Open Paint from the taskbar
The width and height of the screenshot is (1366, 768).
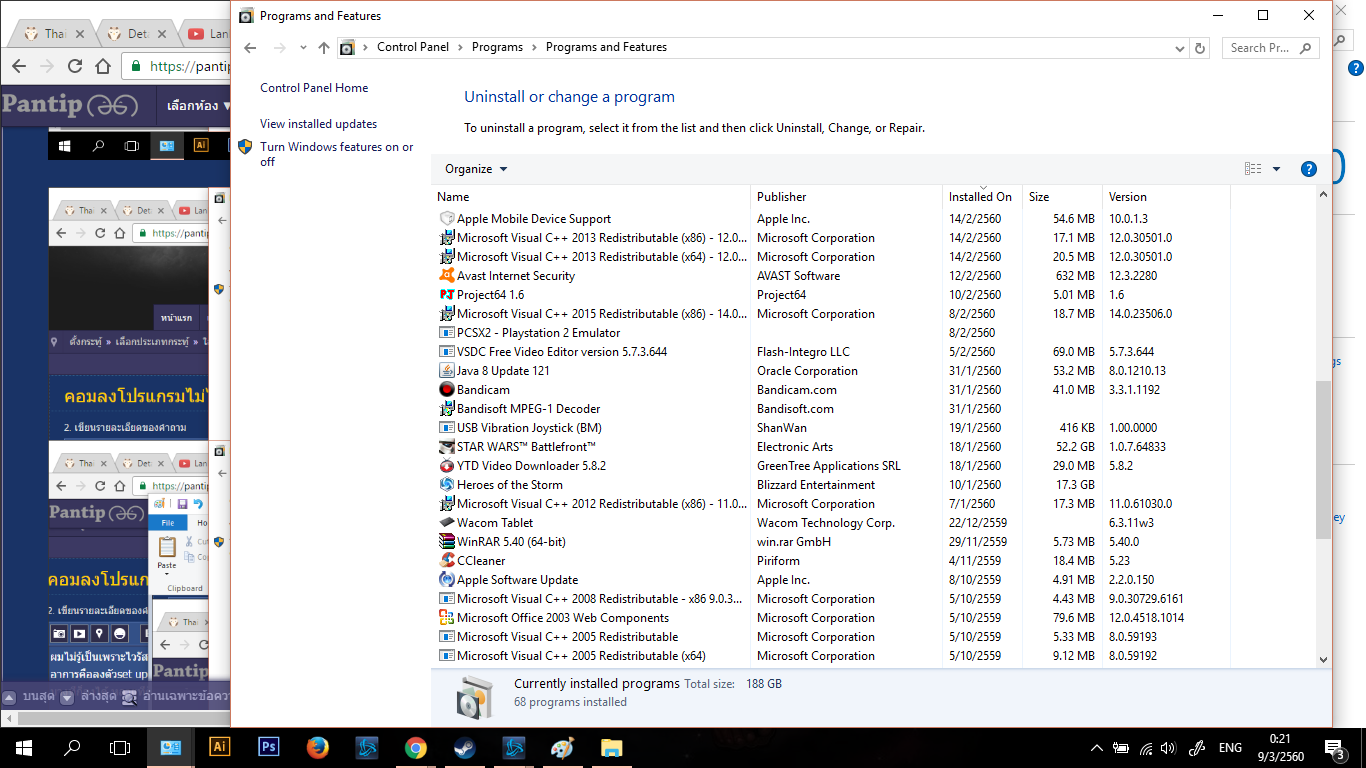(563, 747)
